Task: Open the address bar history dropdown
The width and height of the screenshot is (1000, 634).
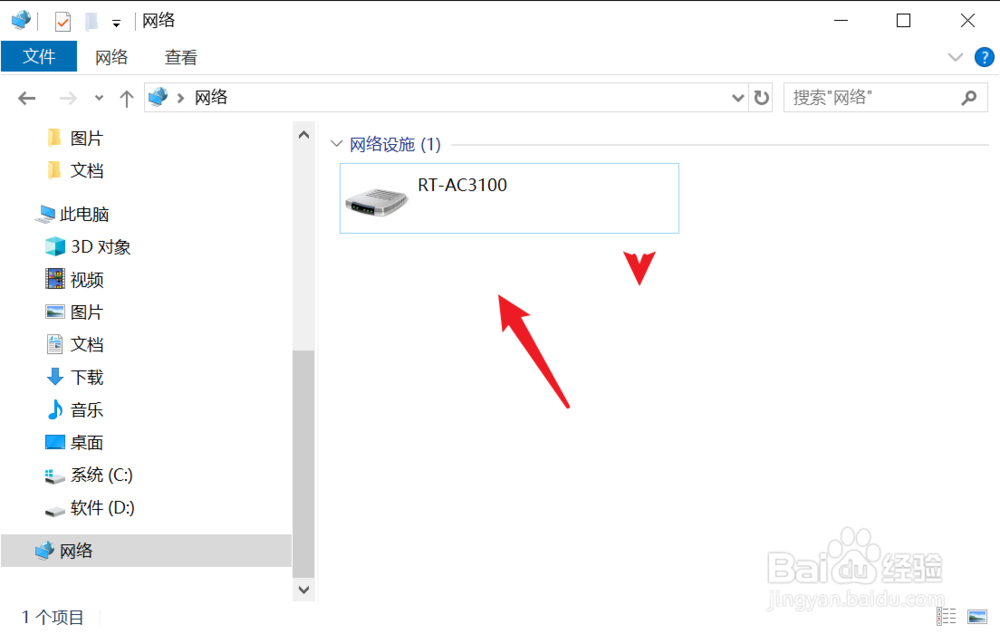Action: pyautogui.click(x=737, y=98)
